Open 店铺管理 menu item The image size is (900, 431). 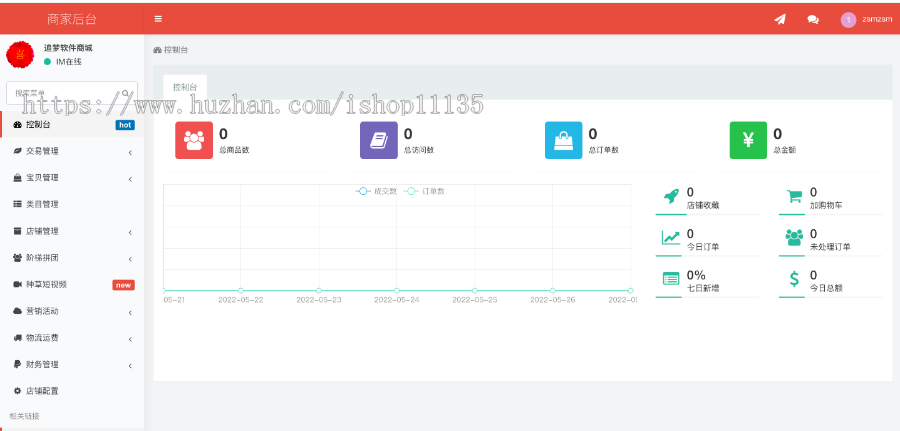click(x=72, y=231)
